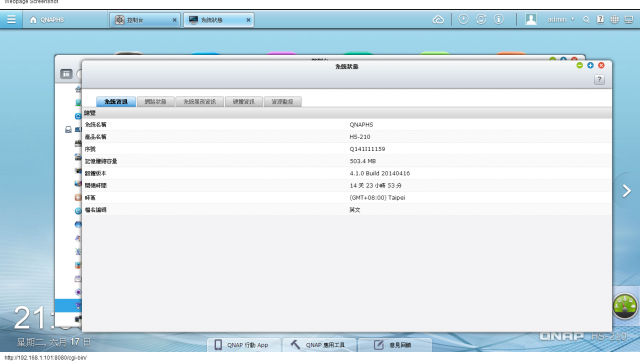Open the external devices icon
640x361 pixels.
[x=481, y=19]
